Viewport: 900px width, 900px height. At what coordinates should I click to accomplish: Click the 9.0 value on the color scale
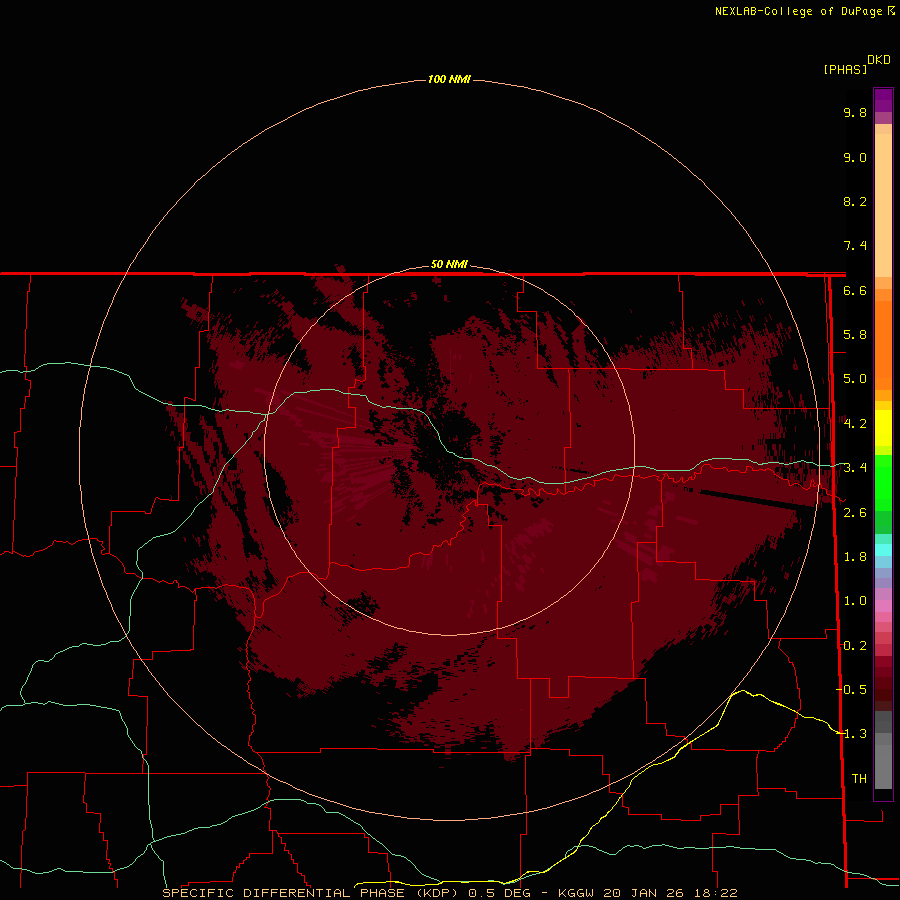pos(855,157)
